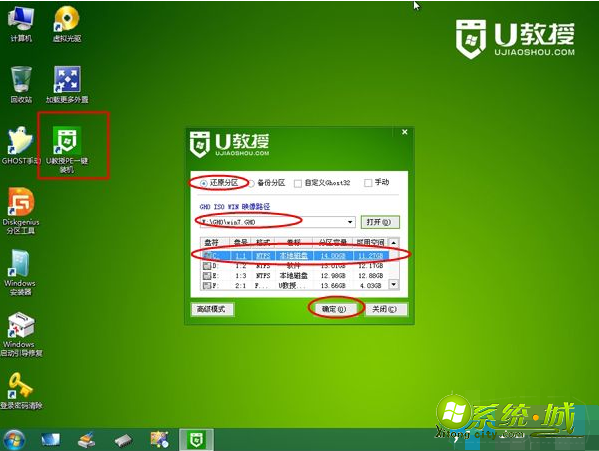
Task: Launch the GHOST手动 ghost icon
Action: tap(21, 146)
